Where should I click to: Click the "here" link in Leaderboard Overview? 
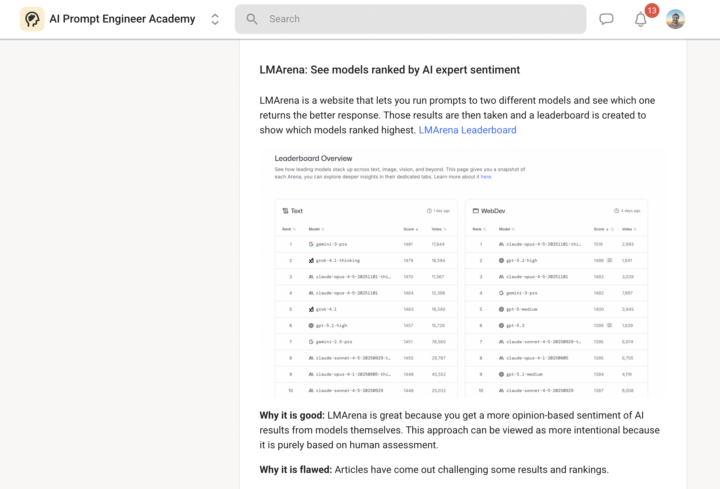485,176
